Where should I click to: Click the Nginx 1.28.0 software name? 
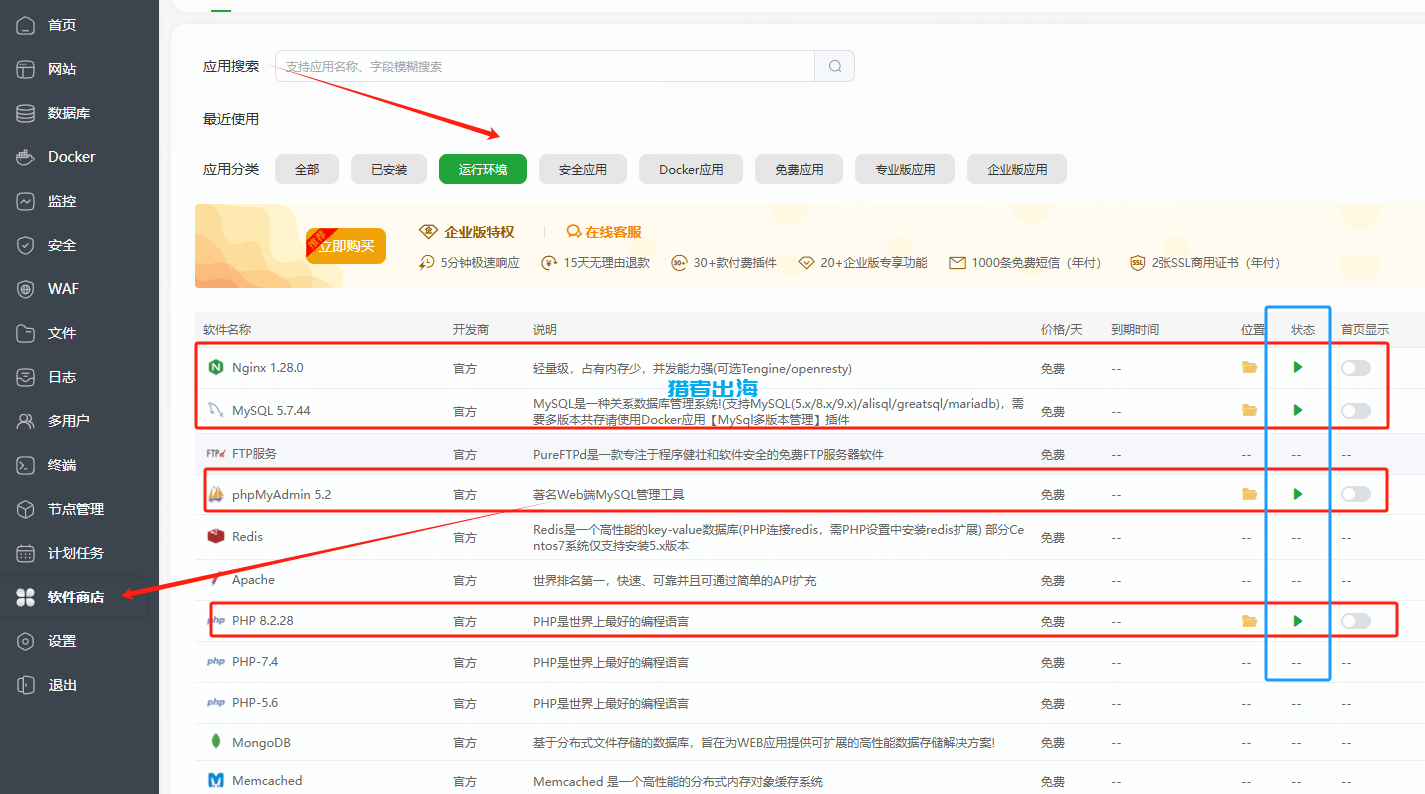point(267,367)
